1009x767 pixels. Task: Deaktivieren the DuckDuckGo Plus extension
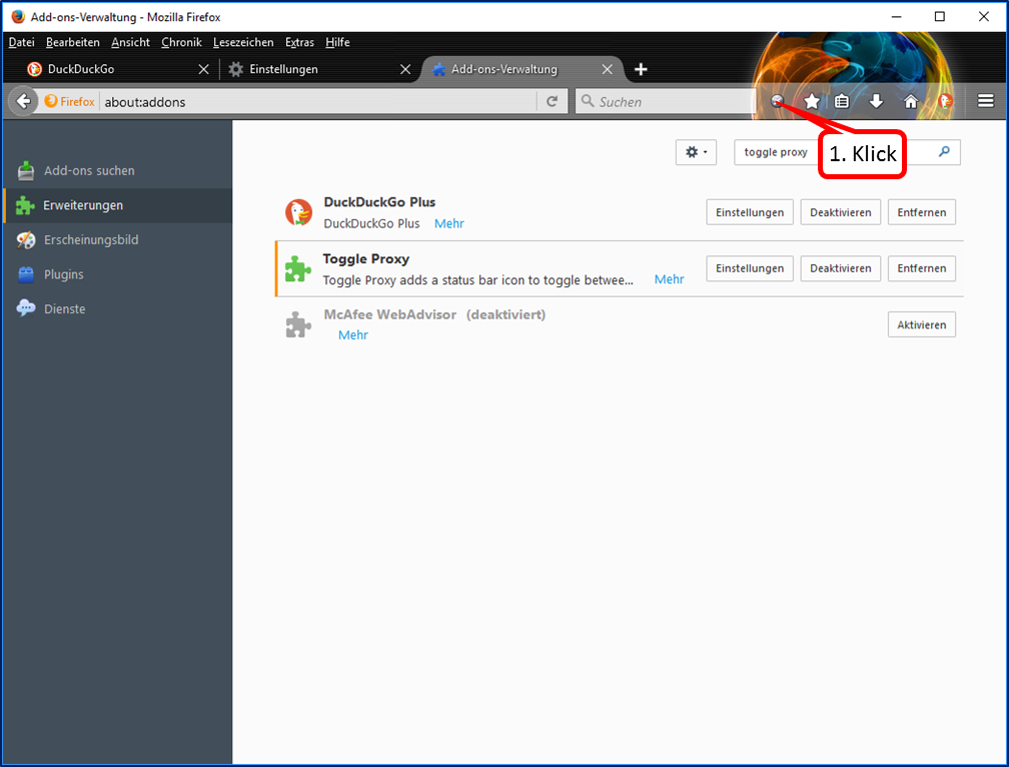click(840, 212)
